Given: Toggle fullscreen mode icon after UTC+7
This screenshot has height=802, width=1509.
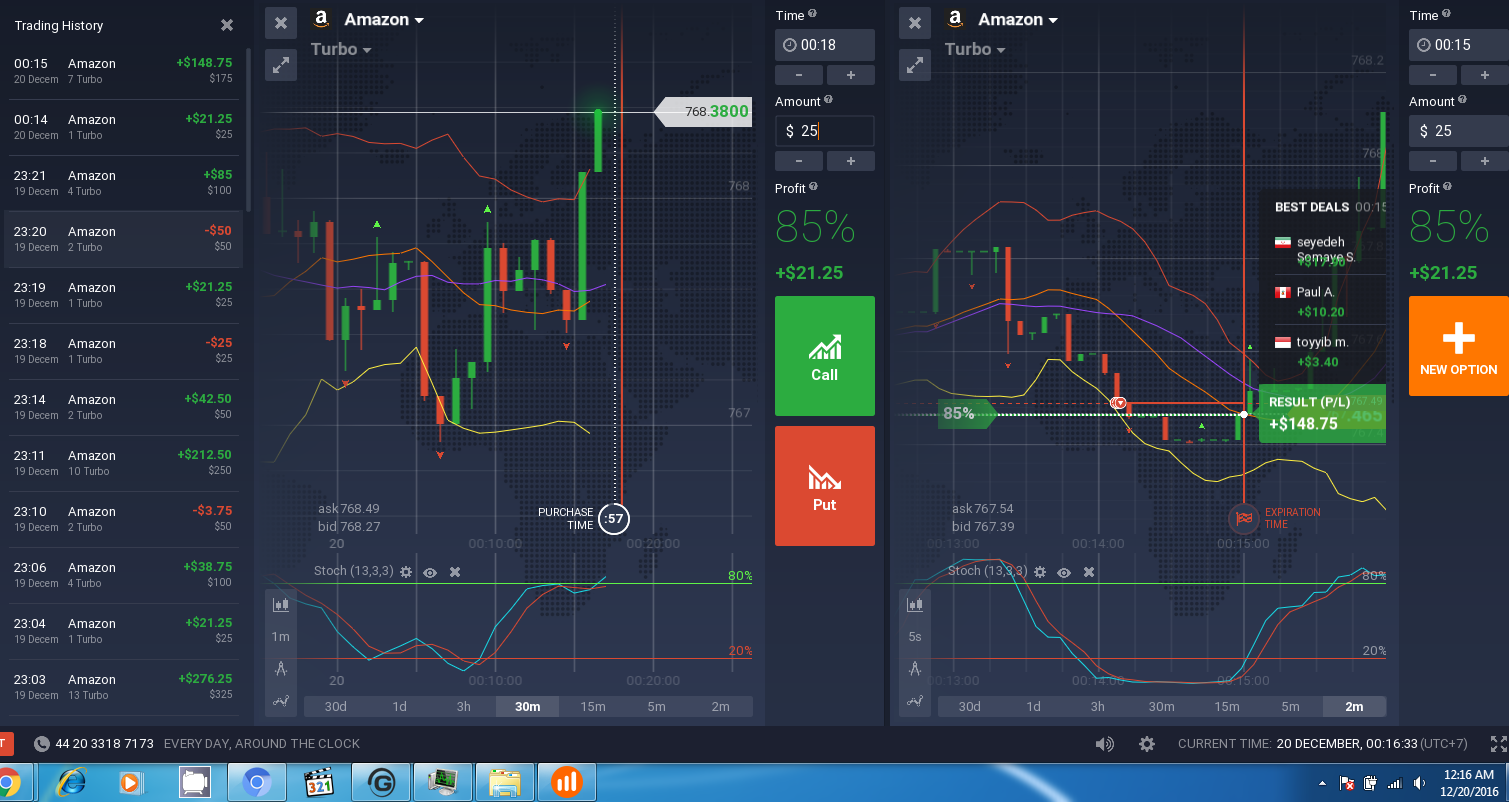Looking at the screenshot, I should [x=1499, y=744].
